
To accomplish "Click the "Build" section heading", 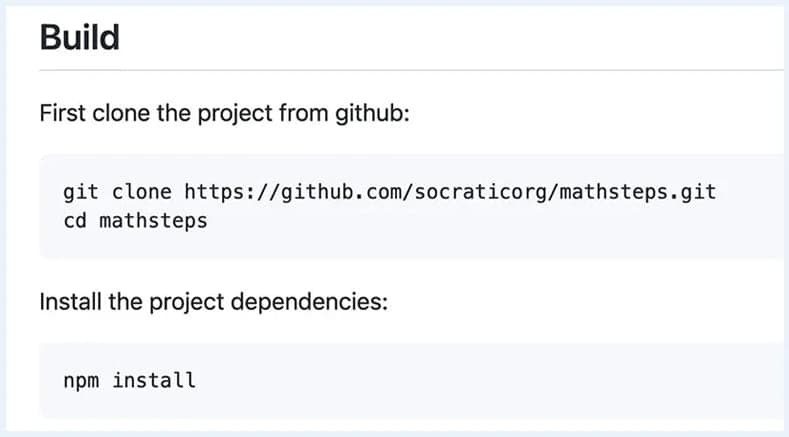I will [x=79, y=38].
